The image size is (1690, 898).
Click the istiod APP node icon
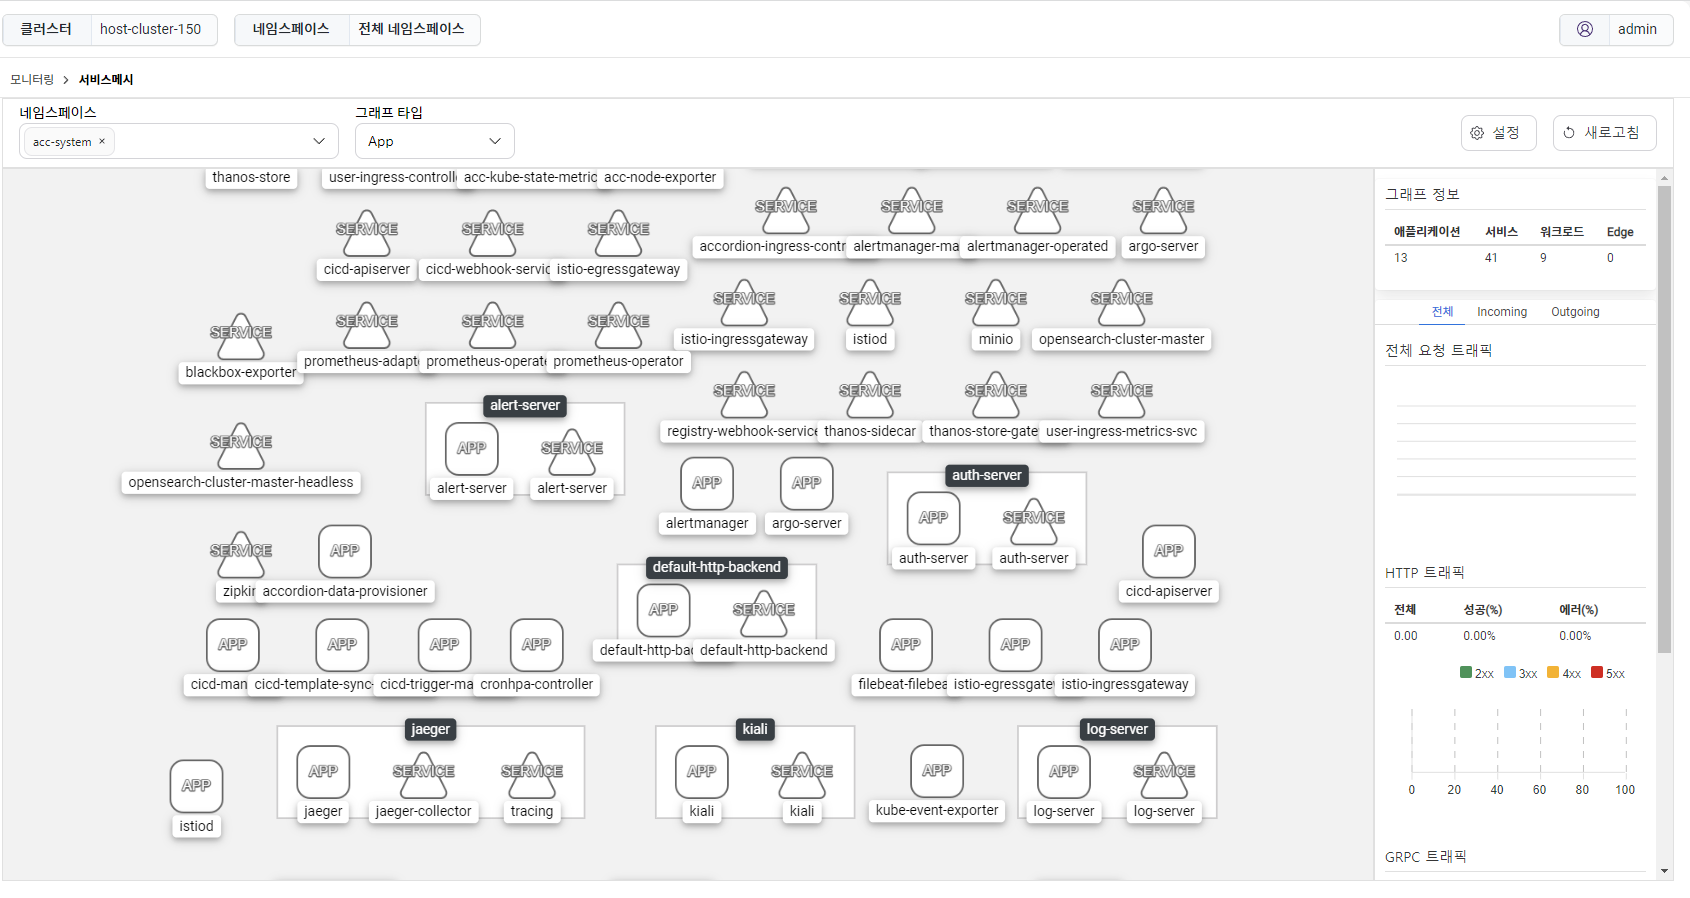[196, 786]
